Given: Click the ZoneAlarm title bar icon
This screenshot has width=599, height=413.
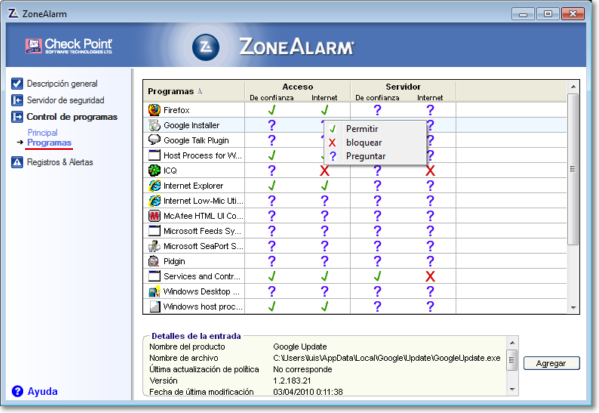Looking at the screenshot, I should pos(13,13).
